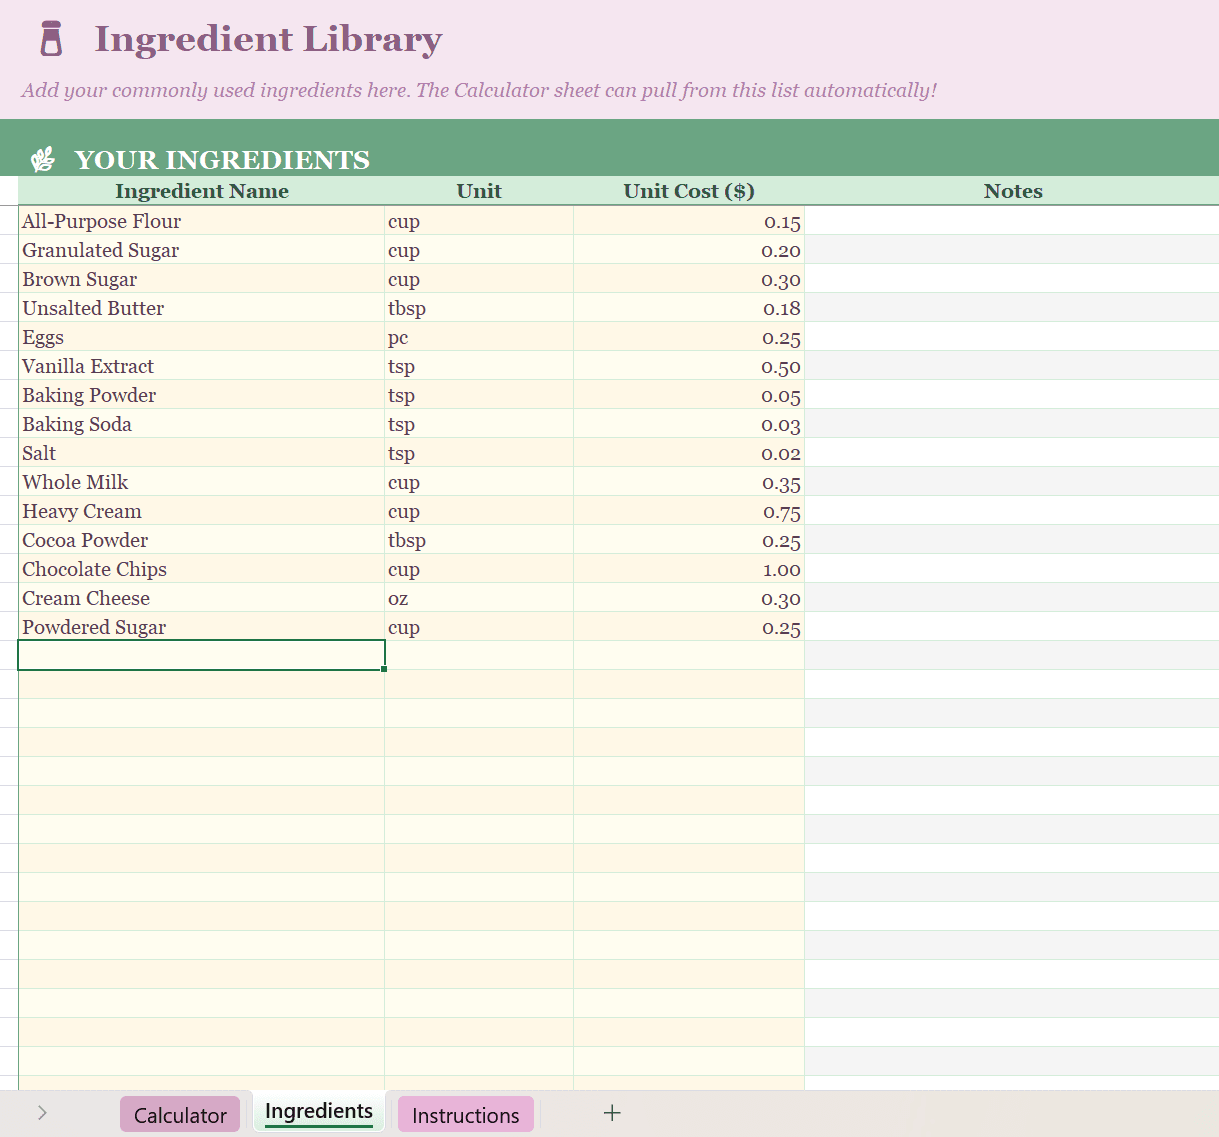Image resolution: width=1219 pixels, height=1137 pixels.
Task: Select the Vanilla Extract cell
Action: pos(202,366)
